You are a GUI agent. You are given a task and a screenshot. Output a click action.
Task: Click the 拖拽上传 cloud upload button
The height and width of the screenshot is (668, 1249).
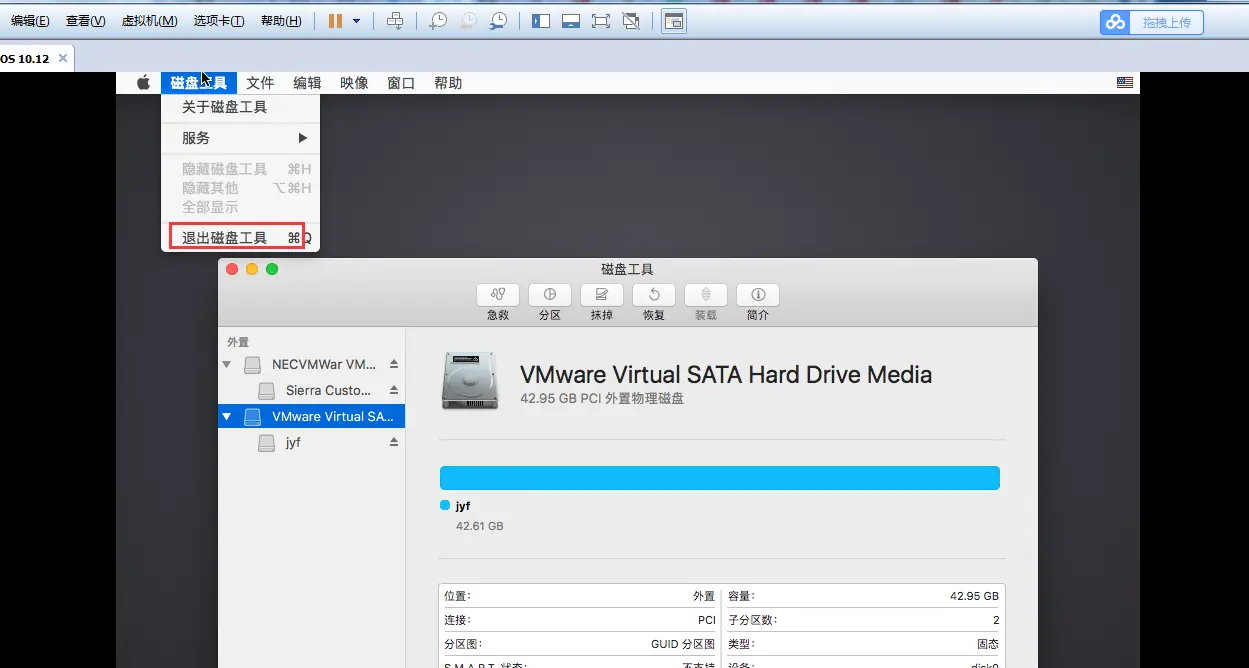point(1152,22)
